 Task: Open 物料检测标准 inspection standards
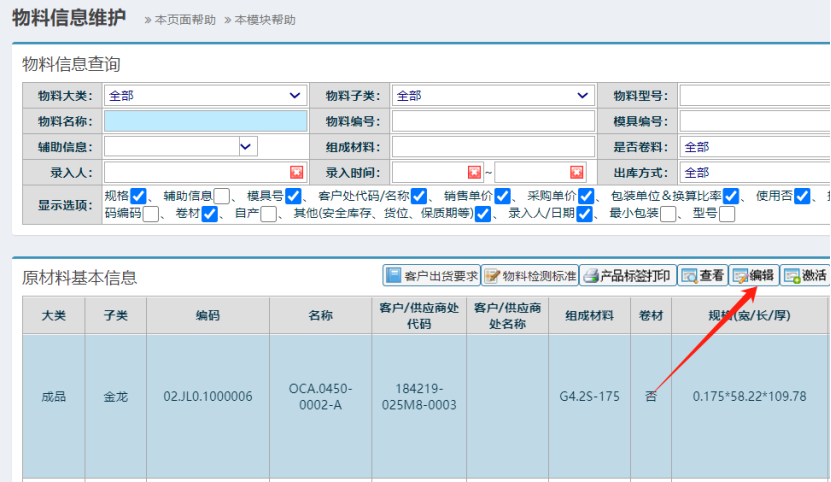(530, 276)
